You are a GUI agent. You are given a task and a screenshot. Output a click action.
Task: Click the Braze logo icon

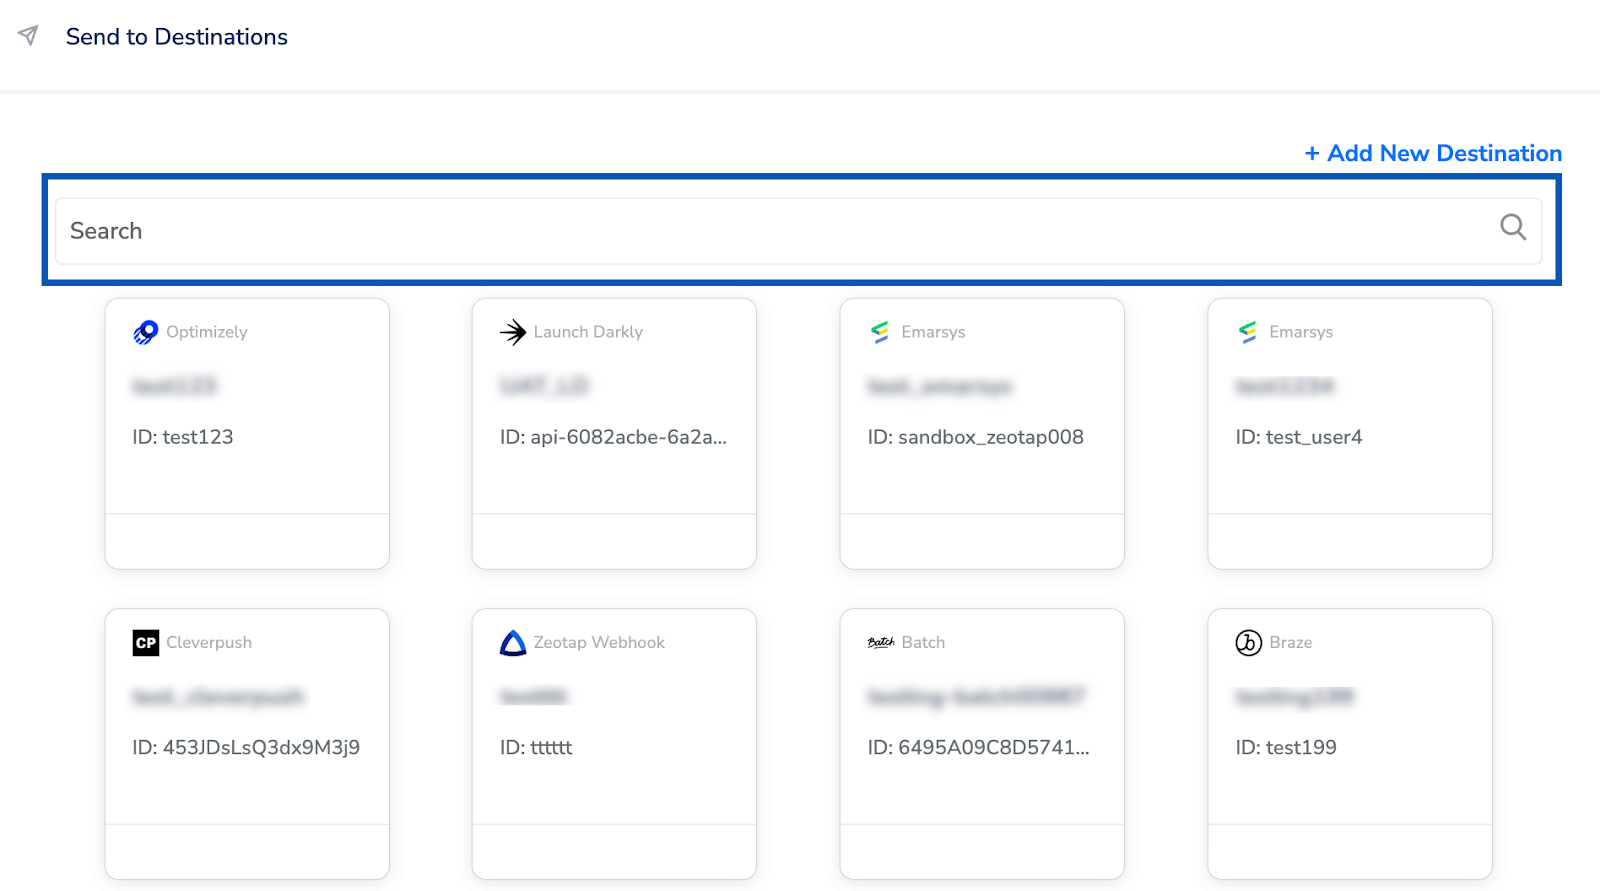click(x=1248, y=643)
